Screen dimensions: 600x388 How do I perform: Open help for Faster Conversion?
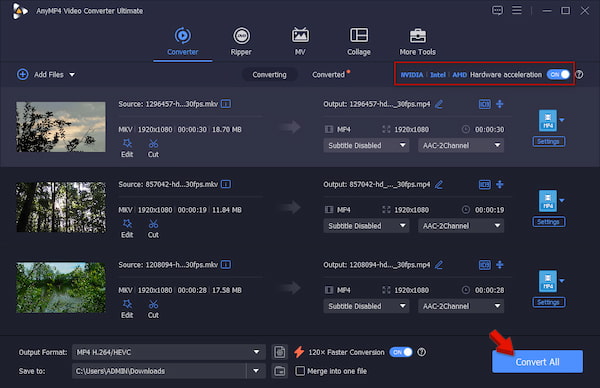[x=421, y=352]
